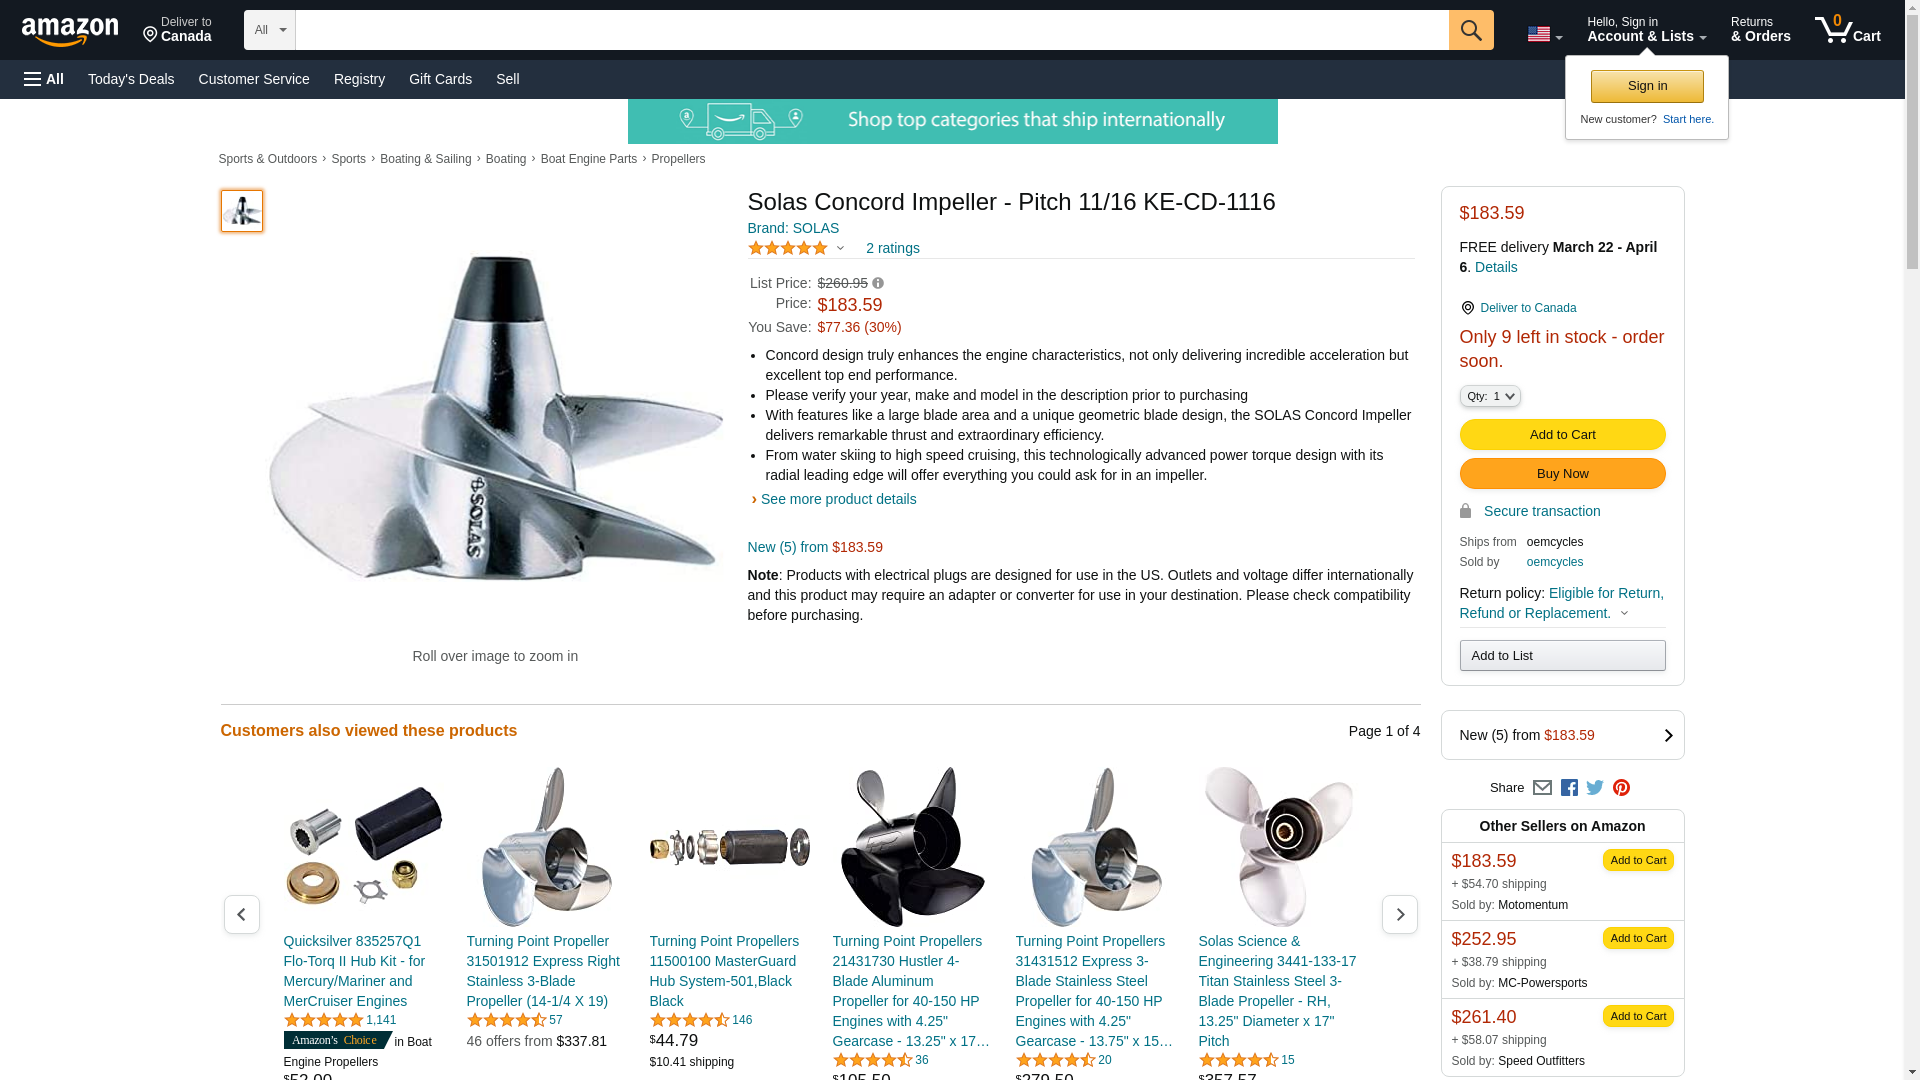Image resolution: width=1920 pixels, height=1080 pixels.
Task: Show previous carousel page of products
Action: 241,914
